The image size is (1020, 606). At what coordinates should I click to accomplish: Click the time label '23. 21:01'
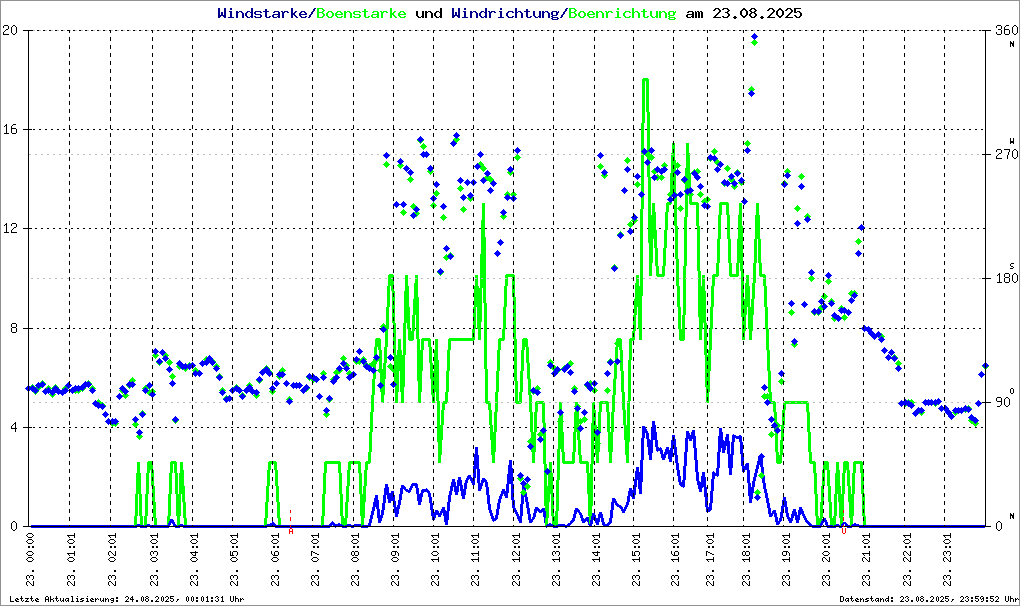(866, 560)
